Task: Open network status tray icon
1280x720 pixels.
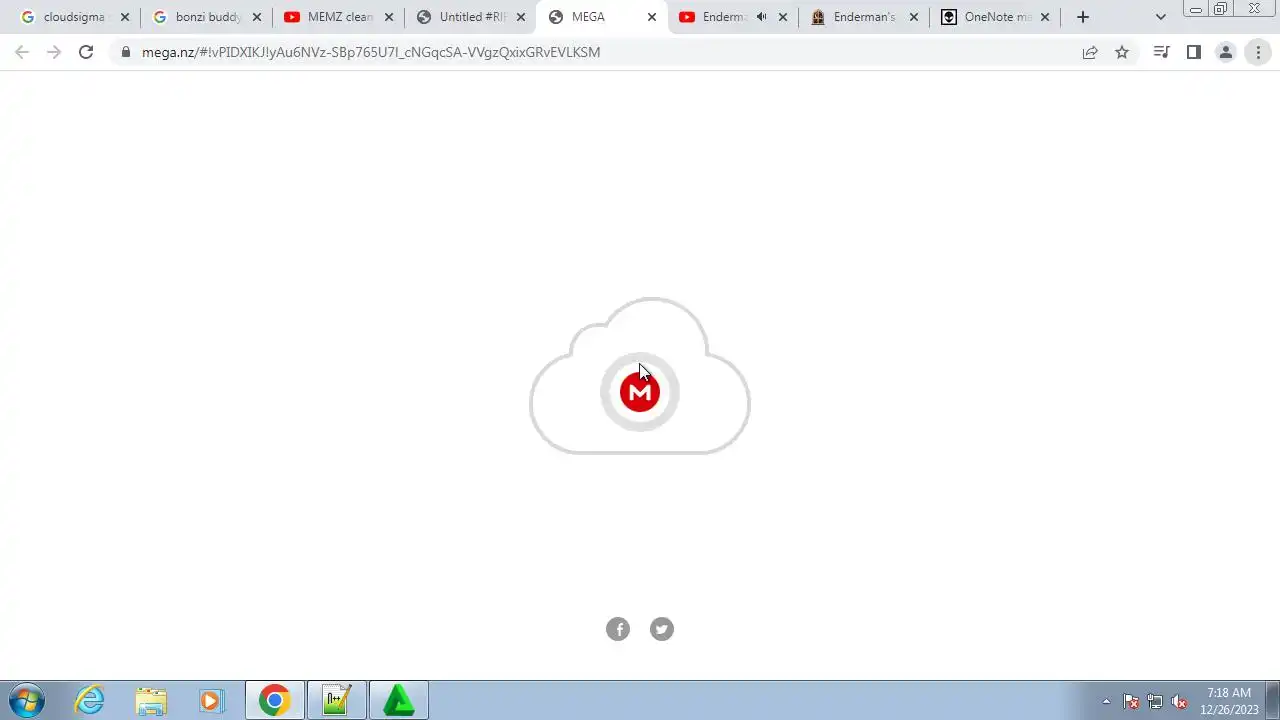Action: [1155, 701]
